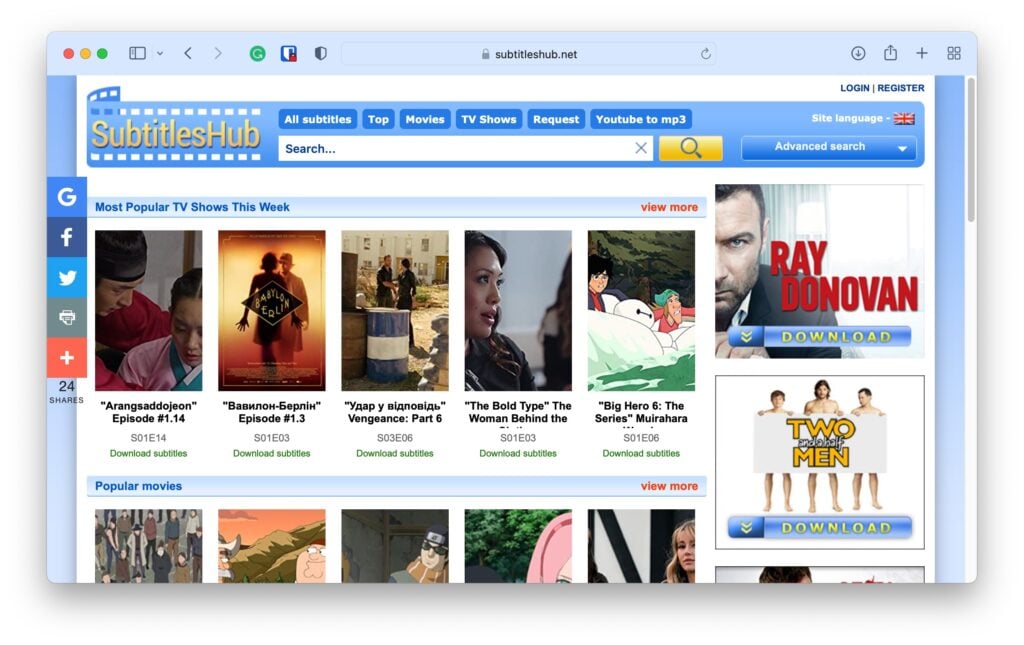
Task: Open the crowd scene movie thumbnail
Action: (148, 546)
